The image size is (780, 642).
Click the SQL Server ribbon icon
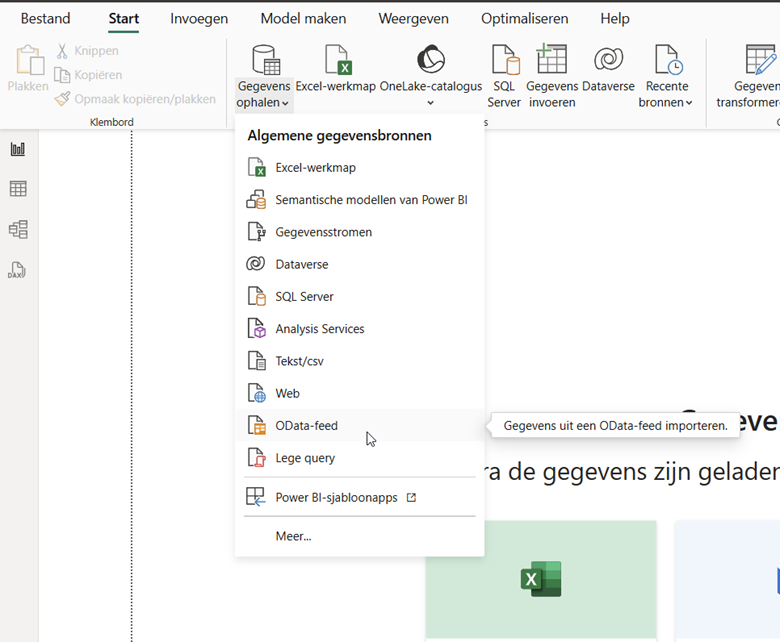[505, 60]
